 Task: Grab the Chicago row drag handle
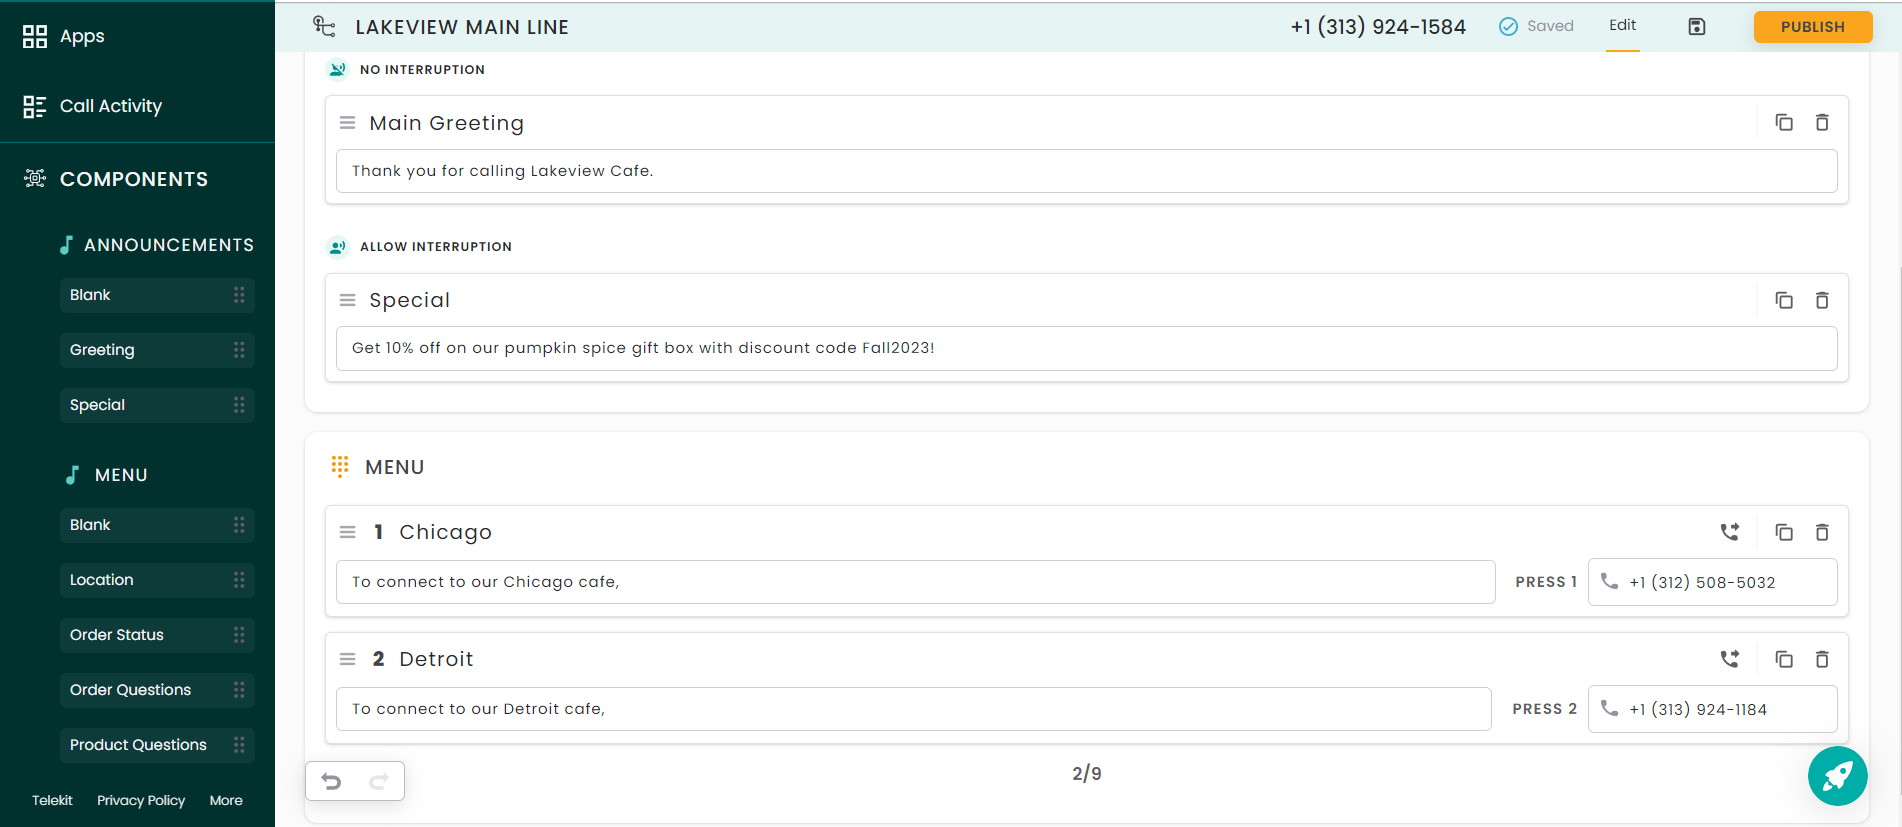[348, 532]
